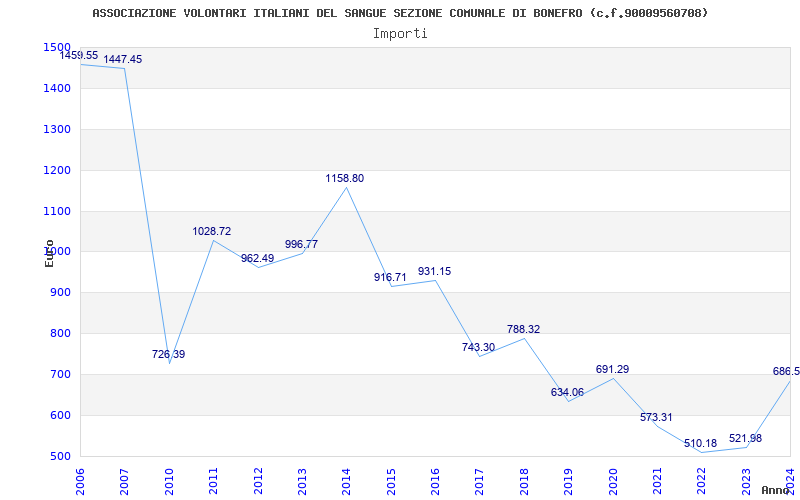Click the 'Anno' x-axis title
This screenshot has height=500, width=800.
coord(776,490)
